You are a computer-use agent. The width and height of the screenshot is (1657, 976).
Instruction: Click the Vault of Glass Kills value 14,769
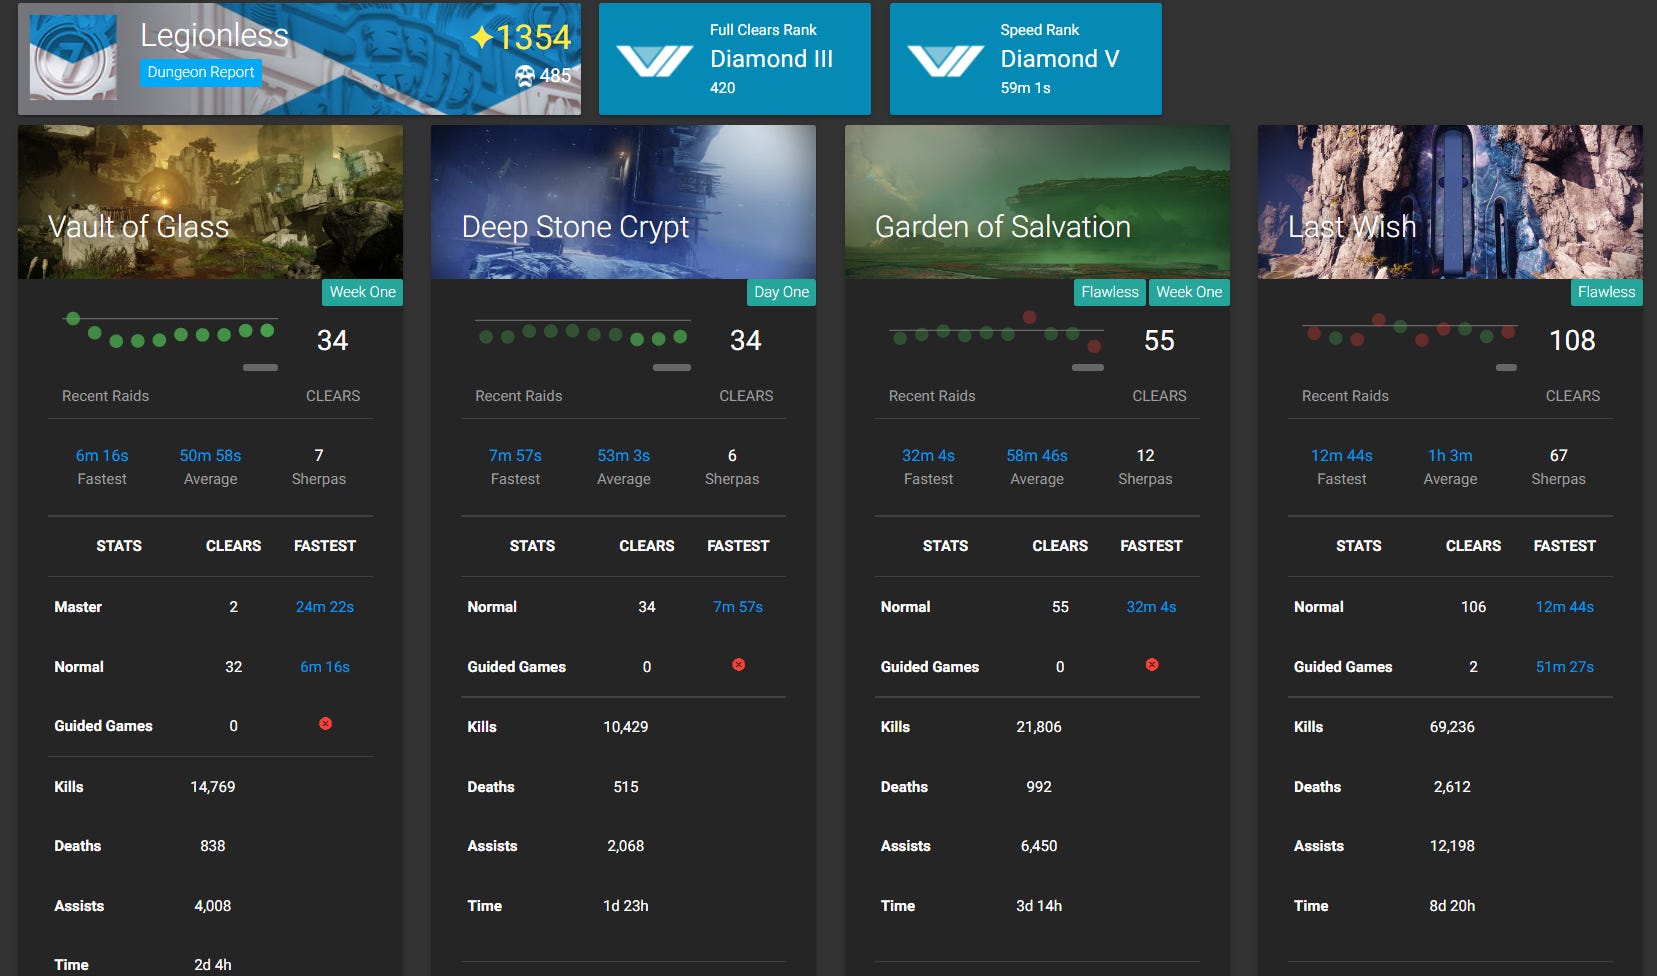pyautogui.click(x=213, y=787)
